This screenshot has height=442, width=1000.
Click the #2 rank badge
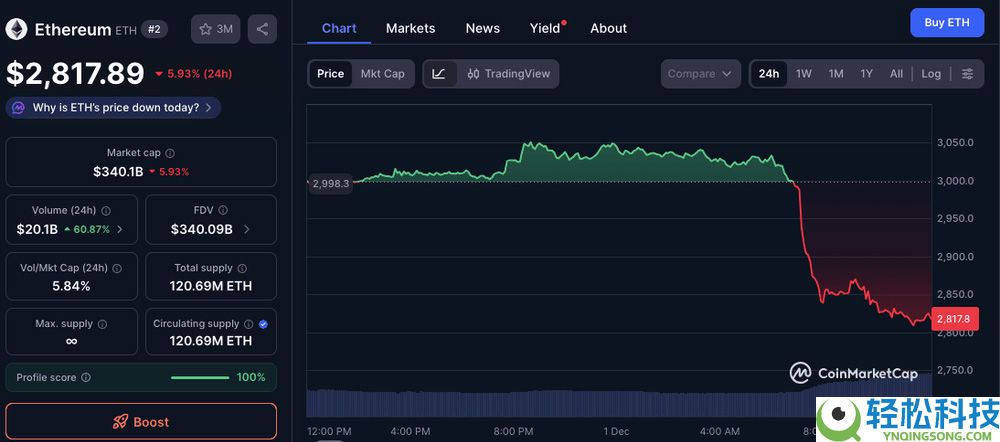154,29
